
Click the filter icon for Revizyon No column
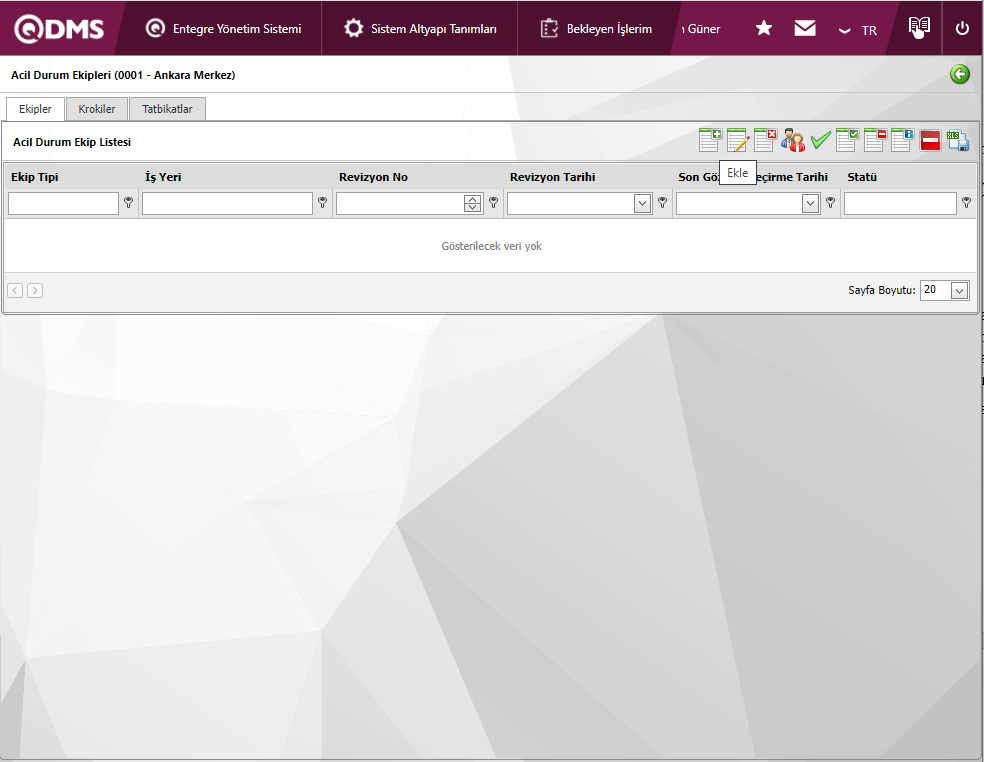click(x=494, y=203)
